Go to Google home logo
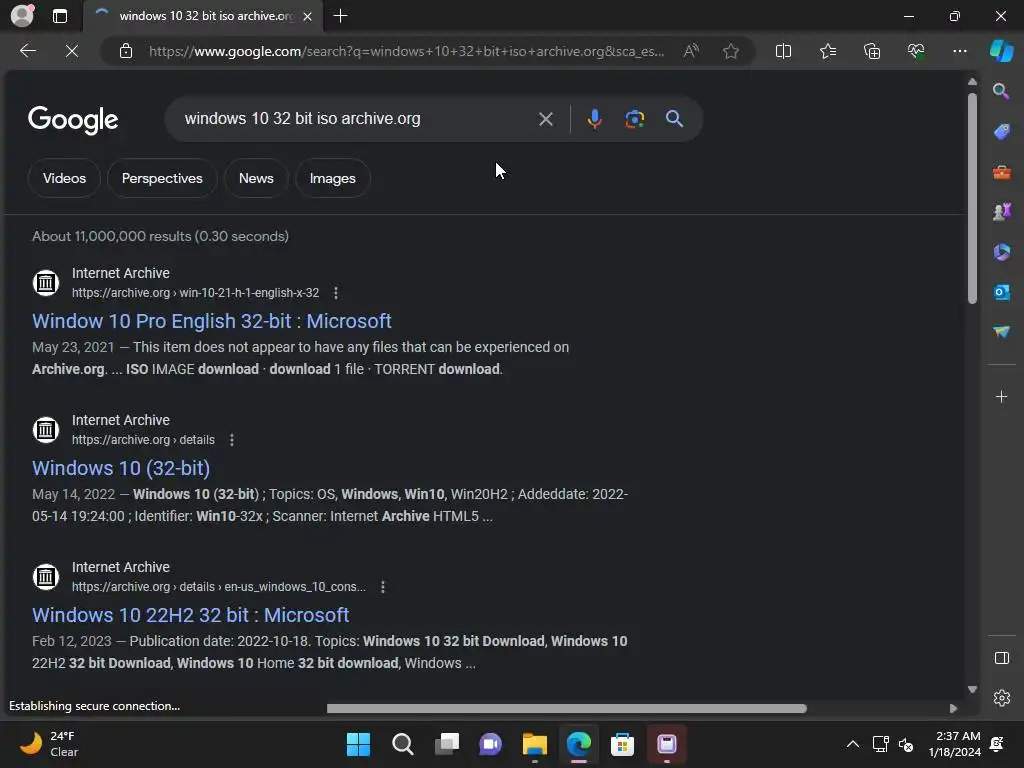The height and width of the screenshot is (768, 1024). coord(73,120)
